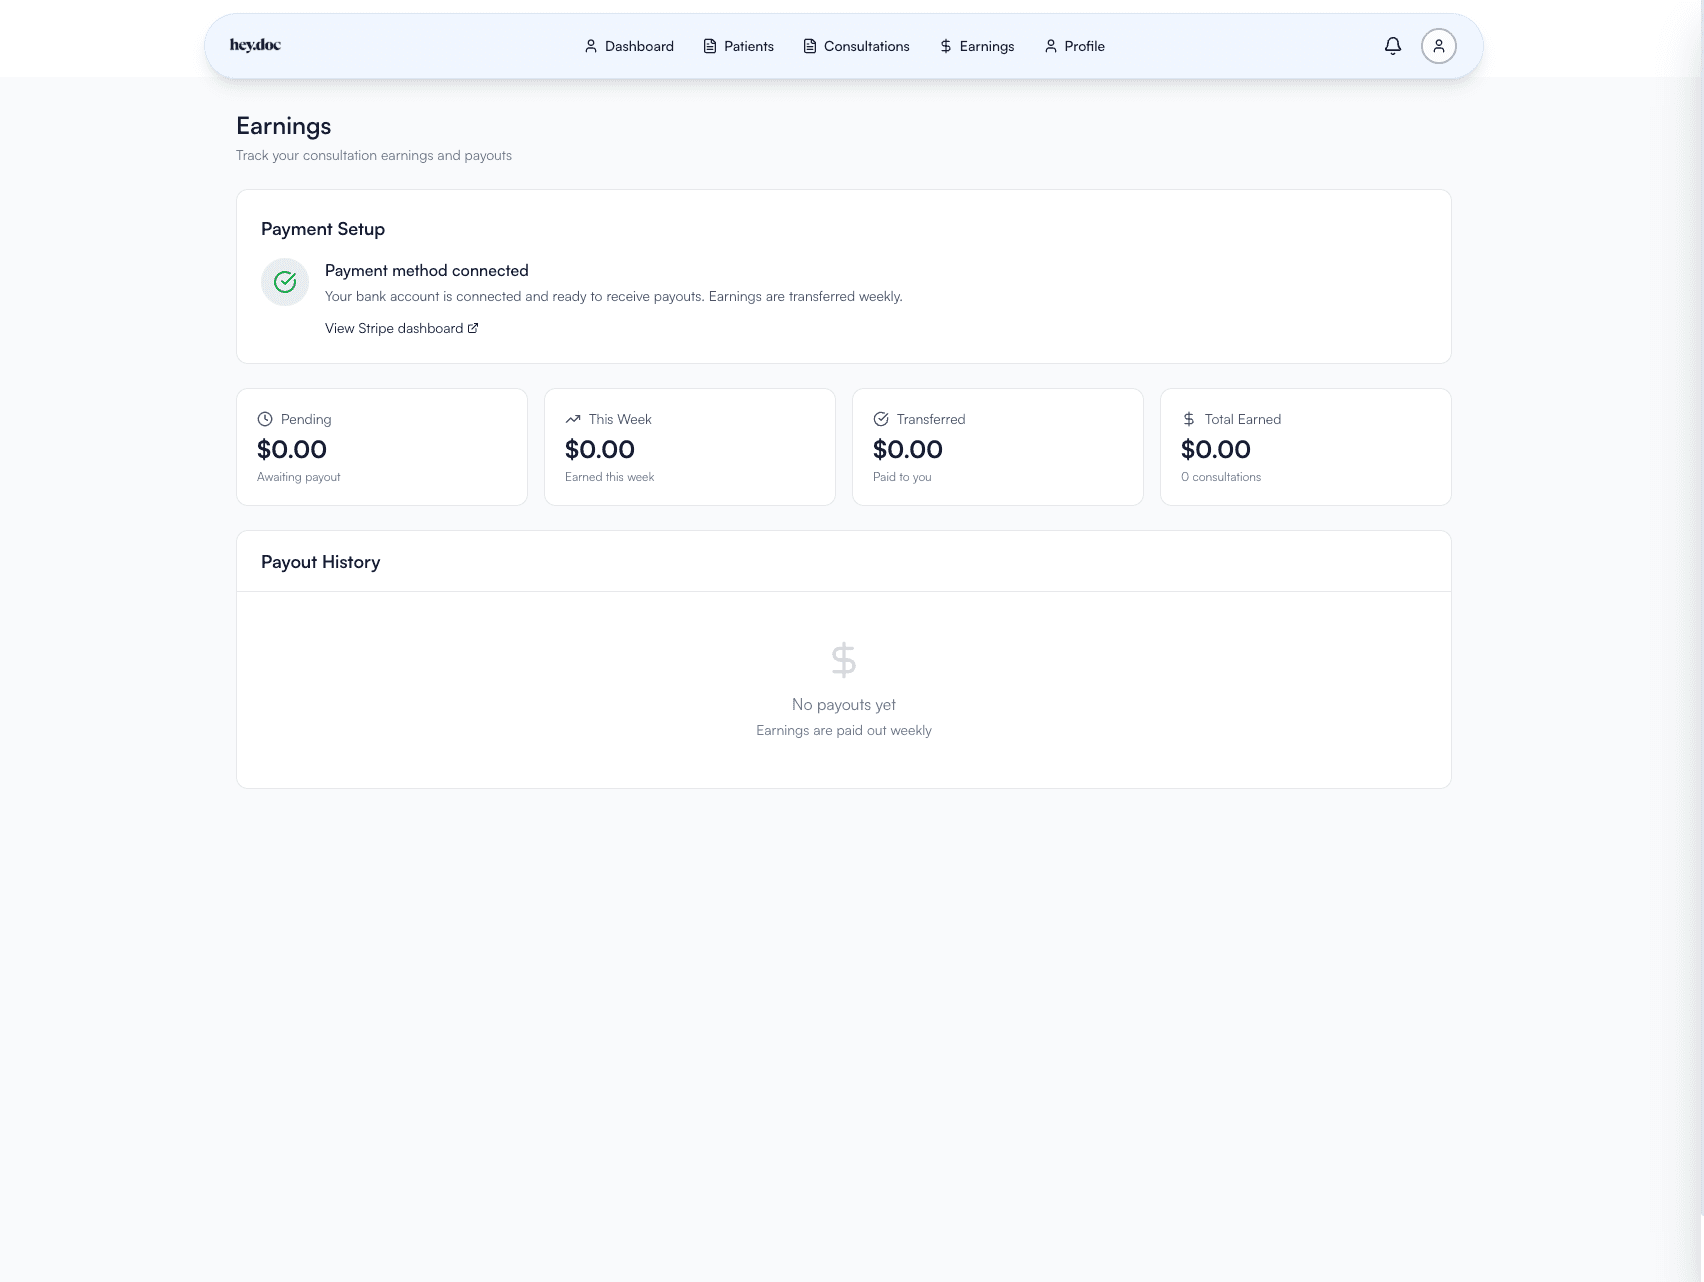Viewport: 1704px width, 1282px height.
Task: Click the trending arrow icon on This Week card
Action: pyautogui.click(x=572, y=419)
